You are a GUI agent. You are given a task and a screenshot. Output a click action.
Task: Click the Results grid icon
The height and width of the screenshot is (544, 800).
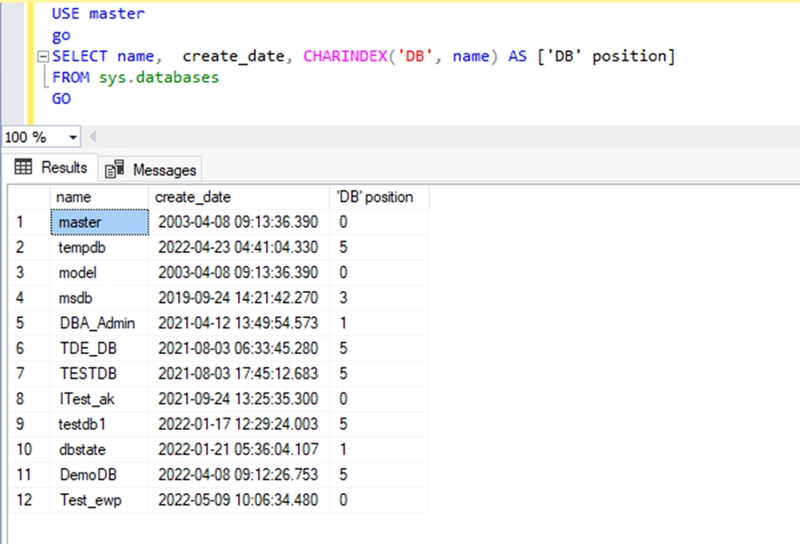(23, 167)
